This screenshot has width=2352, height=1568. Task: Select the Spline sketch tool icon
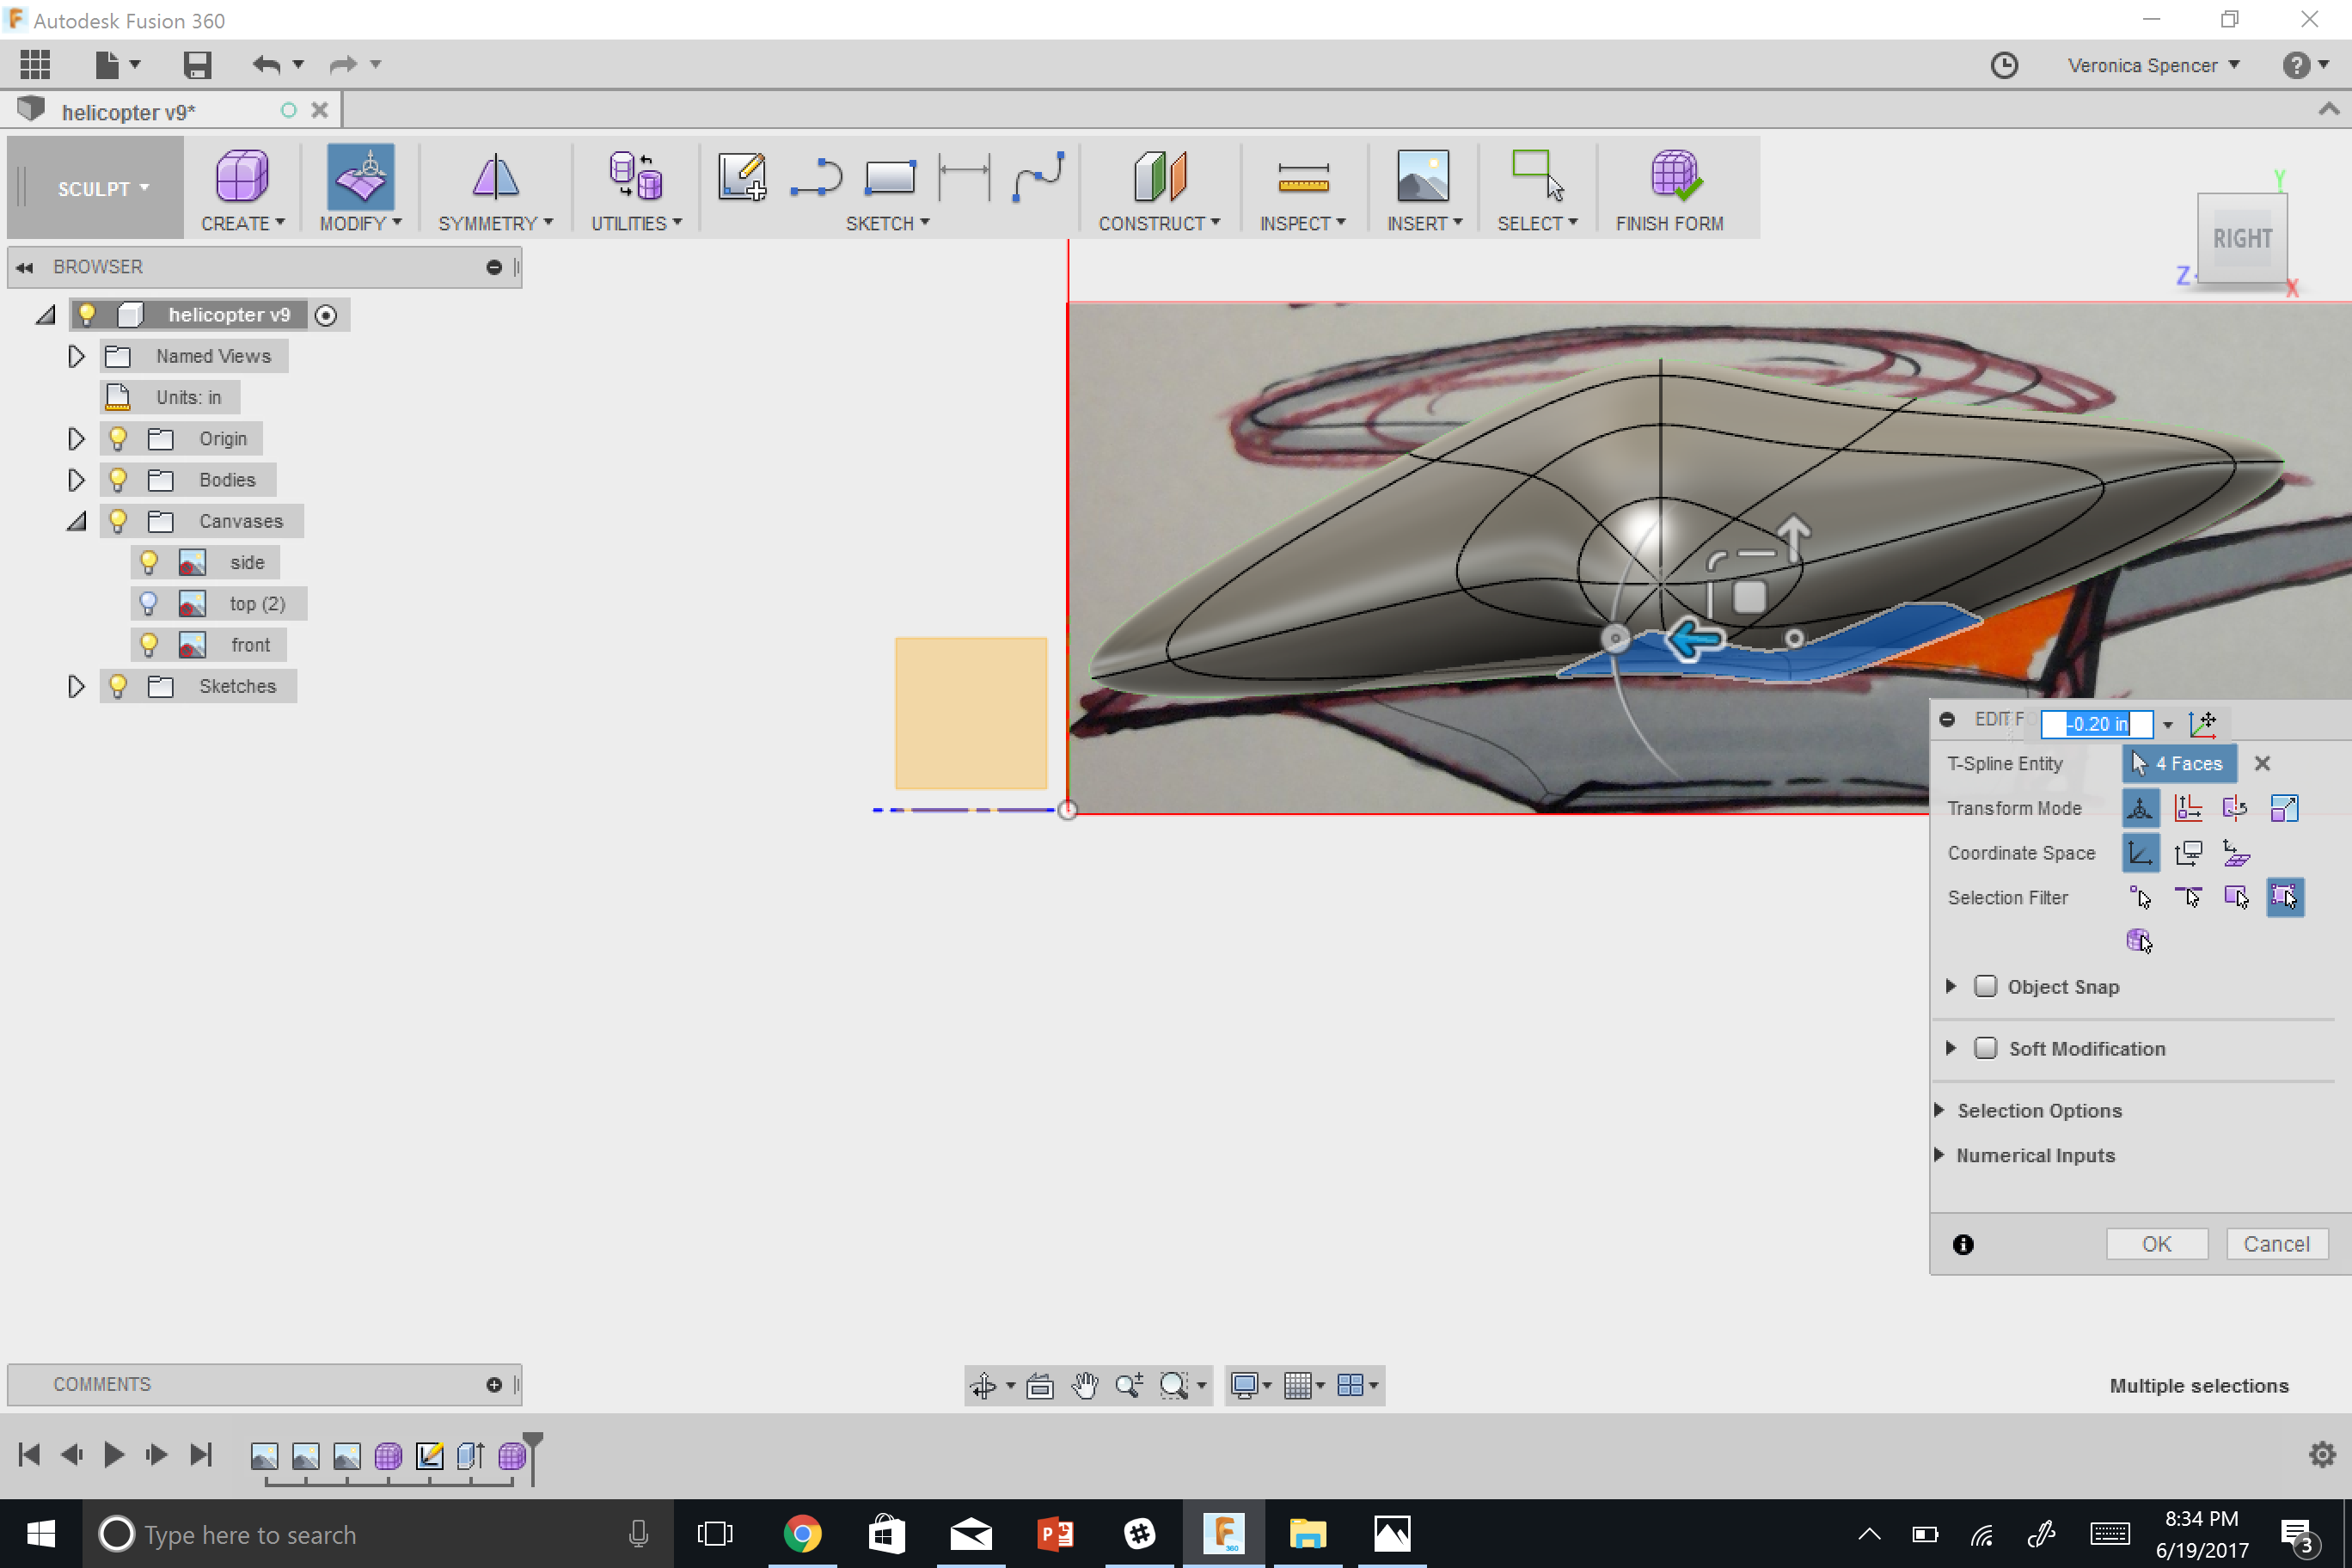point(1038,177)
